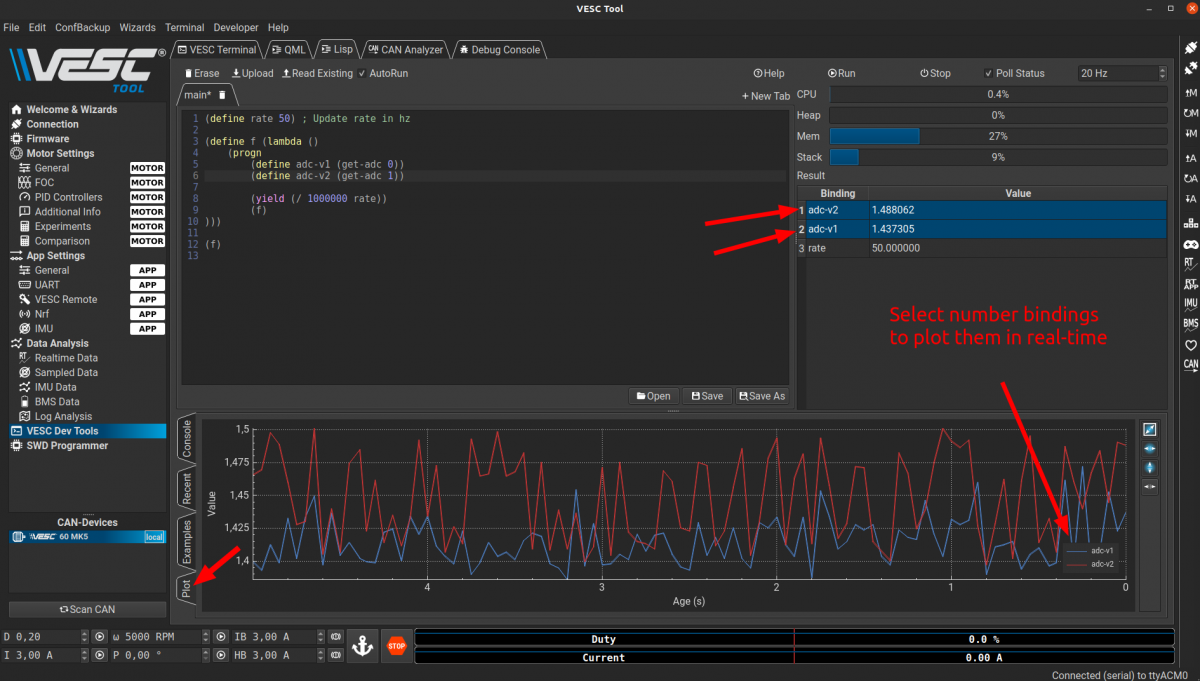Toggle plot horizontal zoom icon
Screen dimensions: 1200x681
point(1150,449)
